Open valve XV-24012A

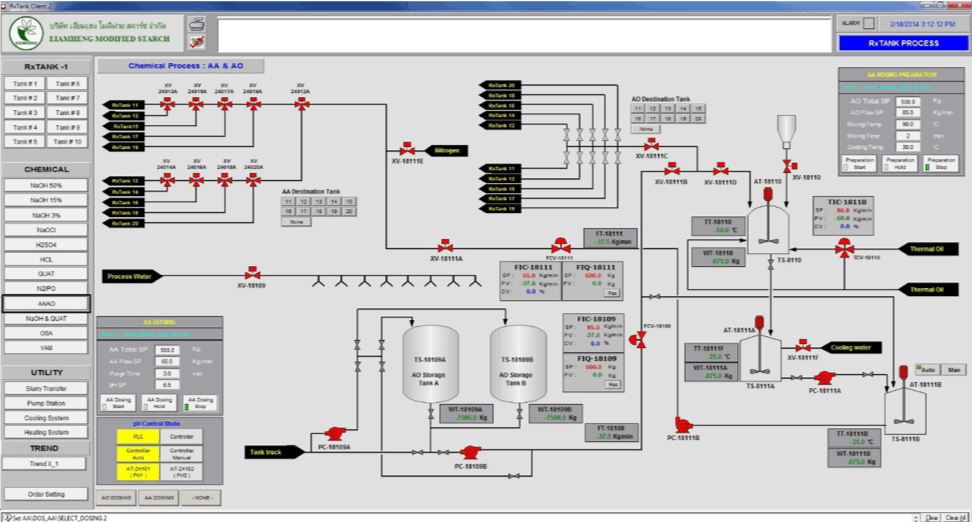coord(301,104)
